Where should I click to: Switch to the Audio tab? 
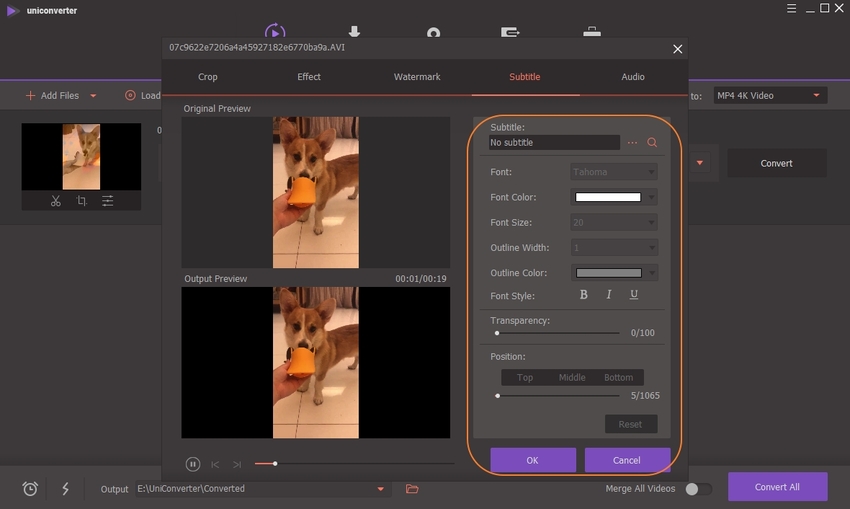633,77
